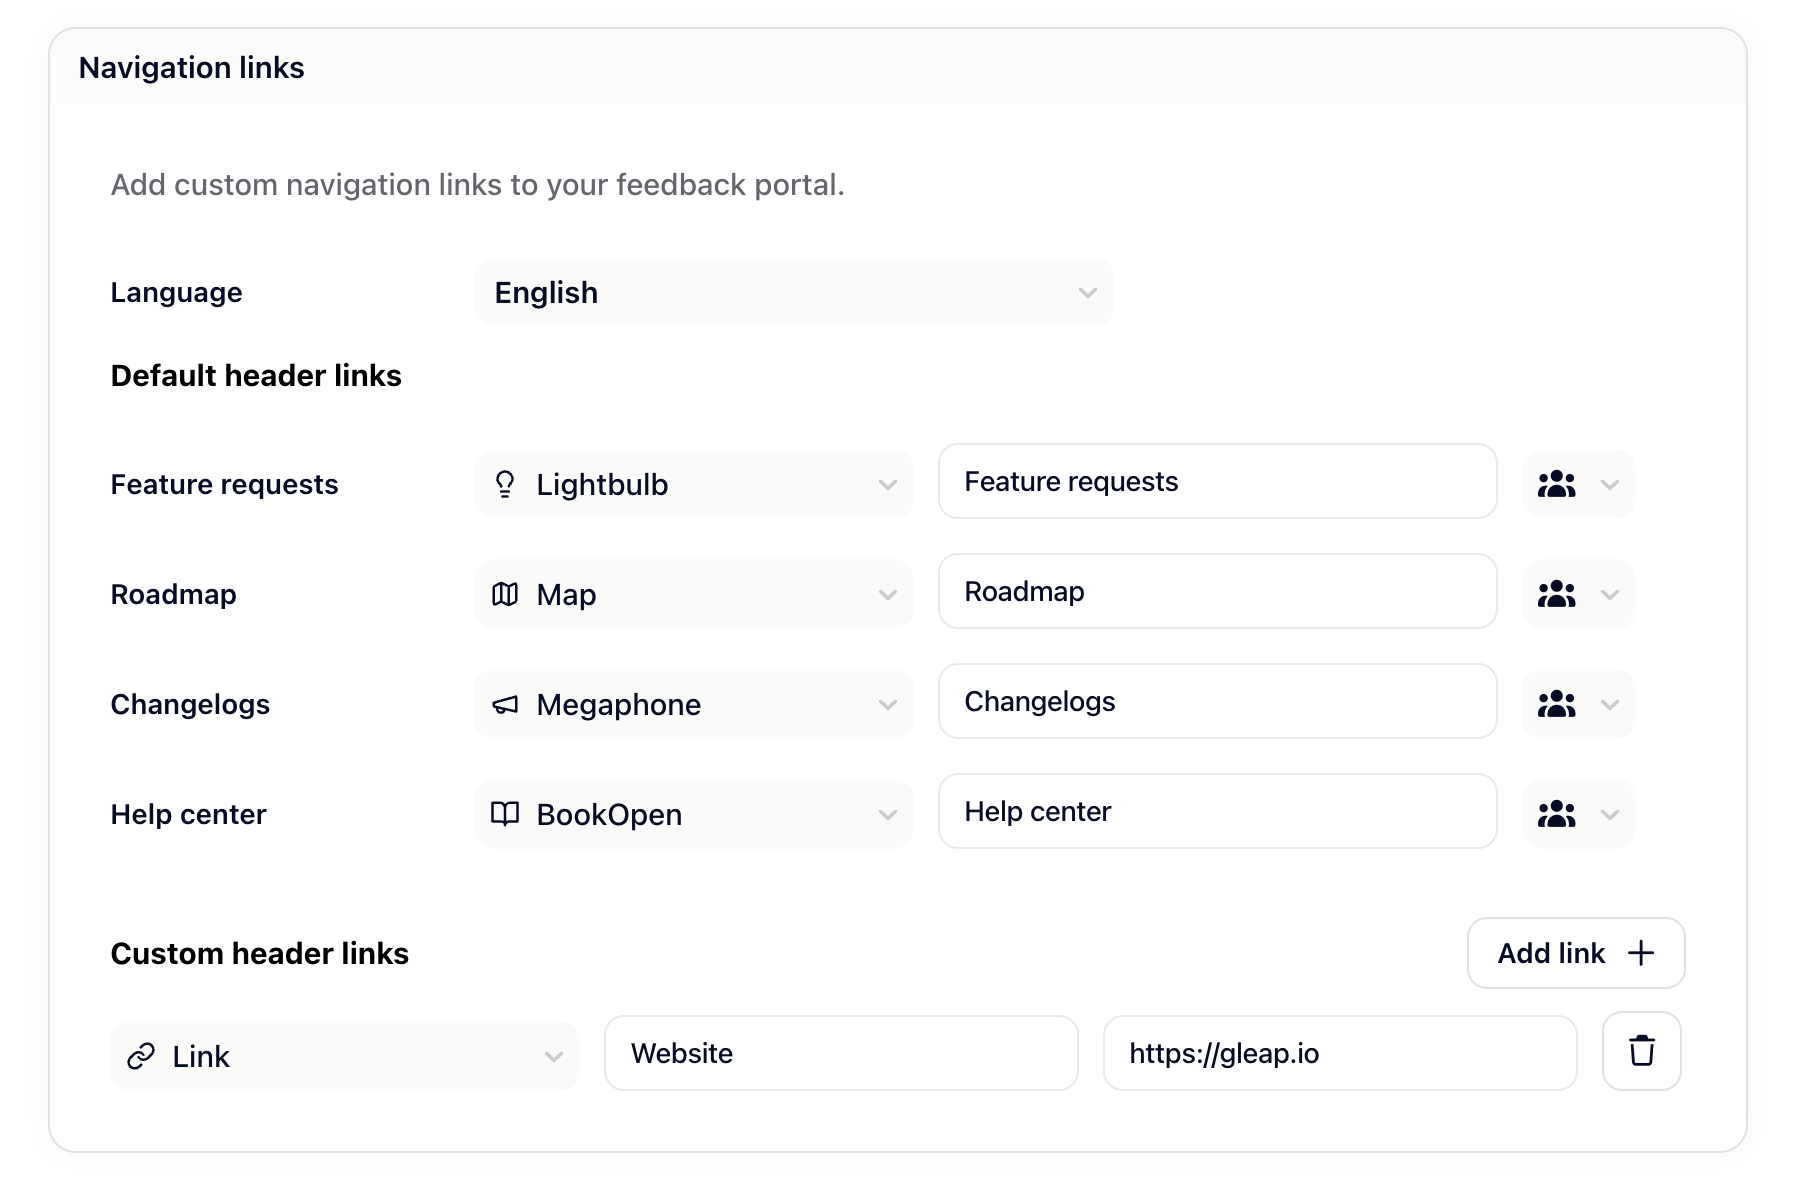Click the plus icon in Add link

tap(1641, 953)
